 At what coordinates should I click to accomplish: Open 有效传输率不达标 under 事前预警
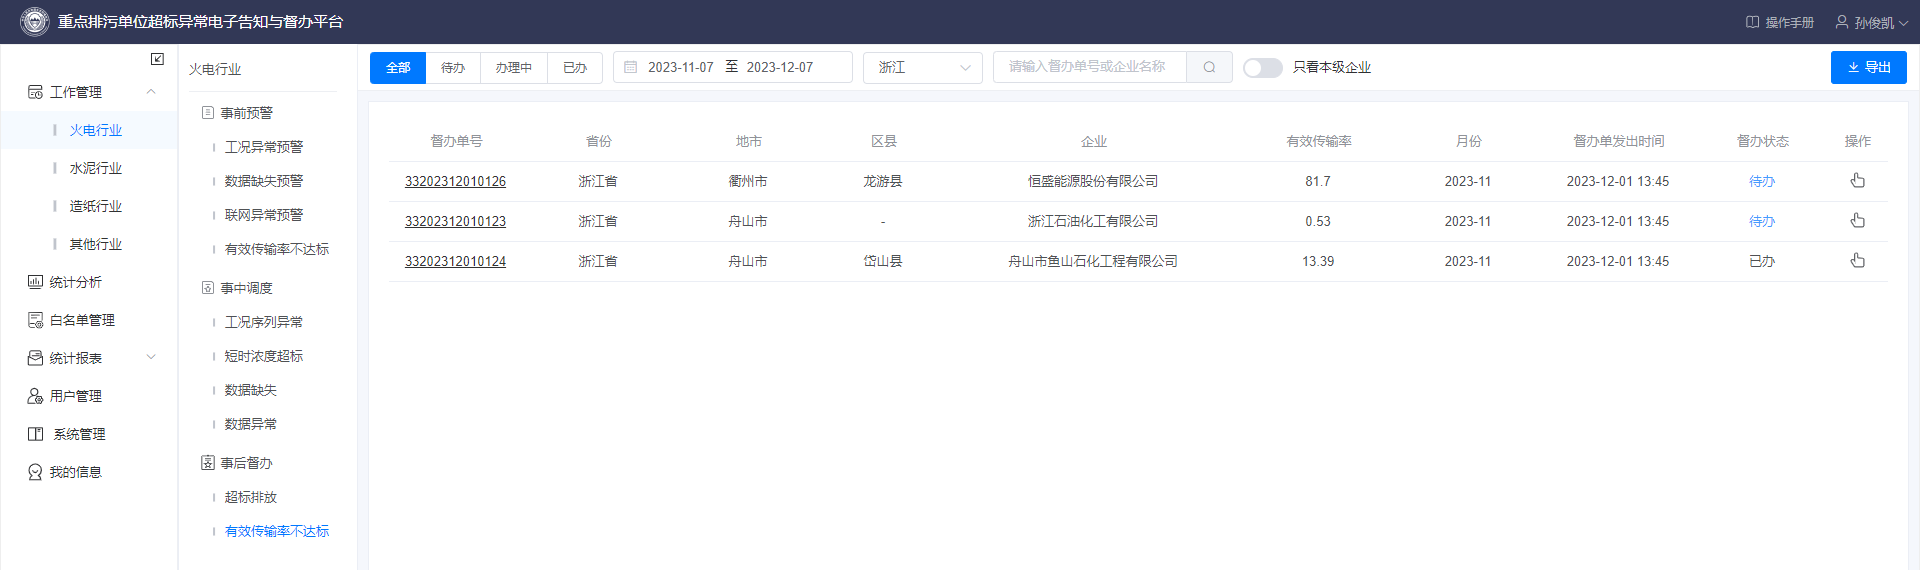[277, 249]
